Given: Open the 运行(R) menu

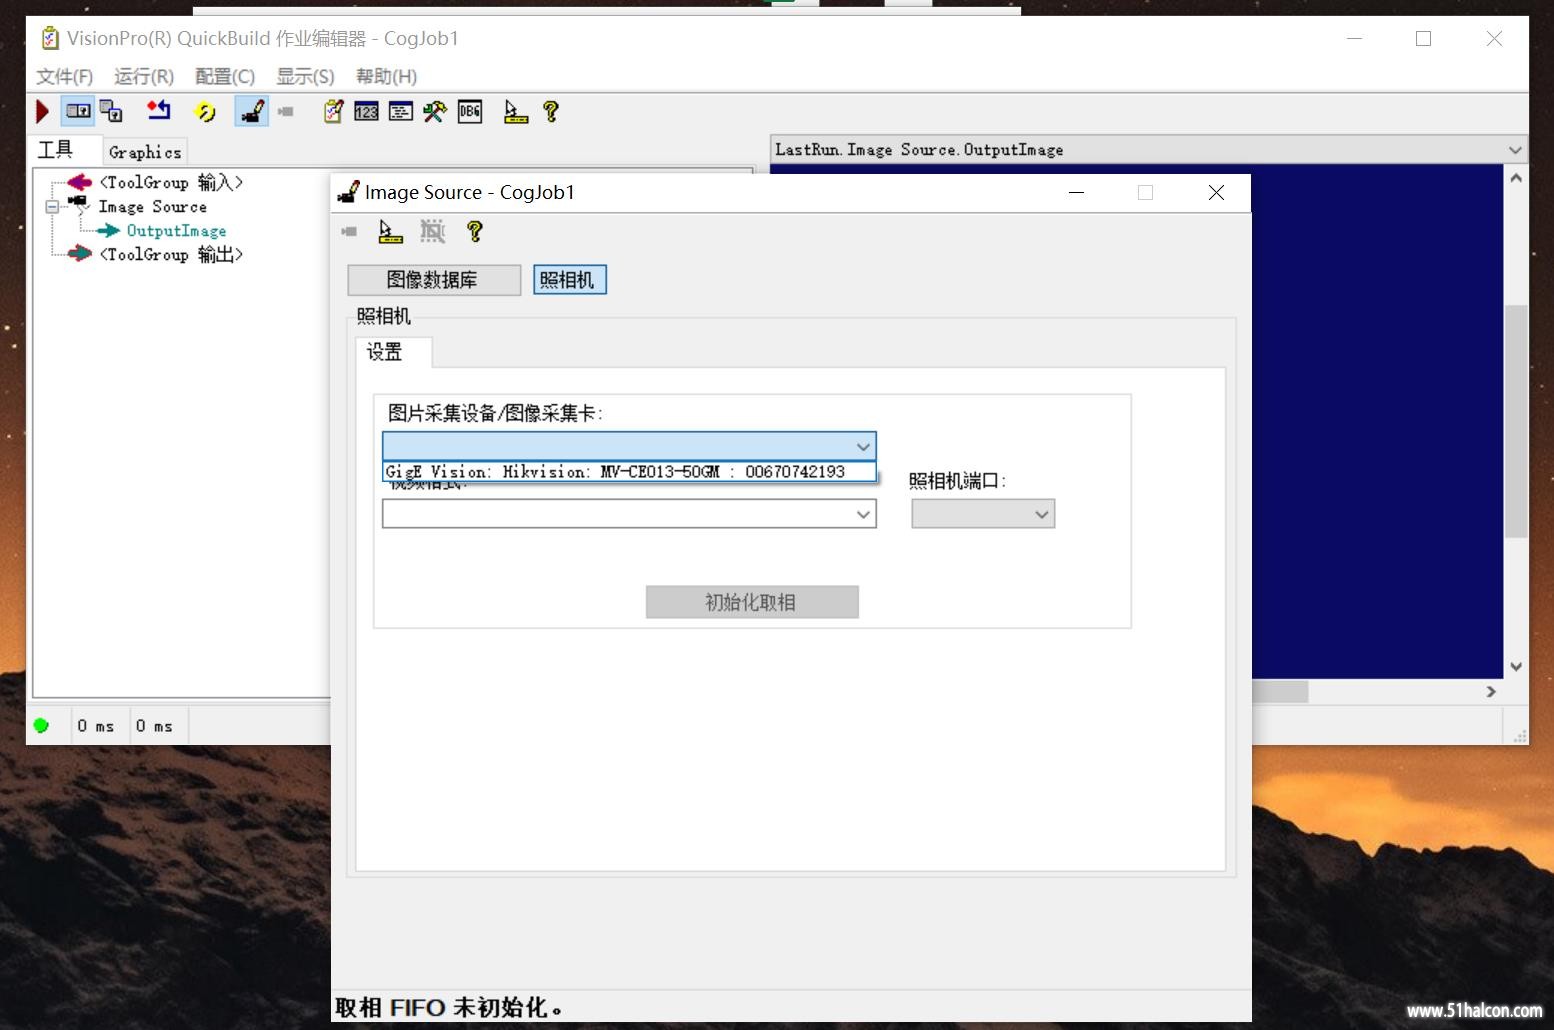Looking at the screenshot, I should 144,76.
